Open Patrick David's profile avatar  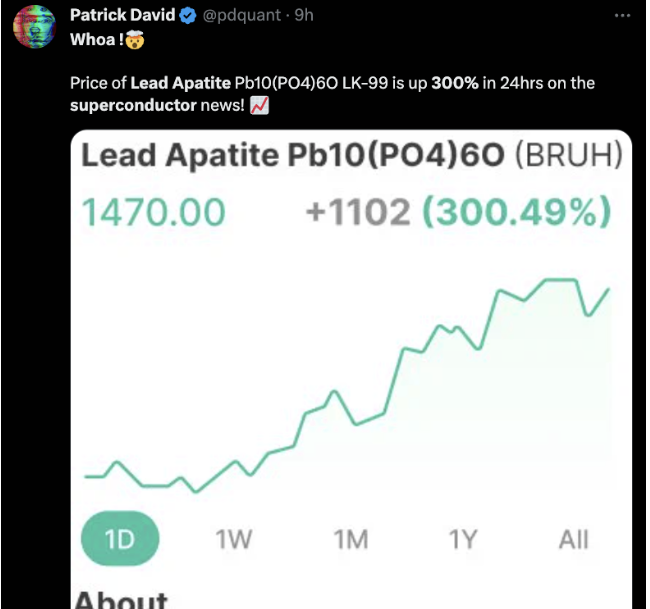[34, 27]
